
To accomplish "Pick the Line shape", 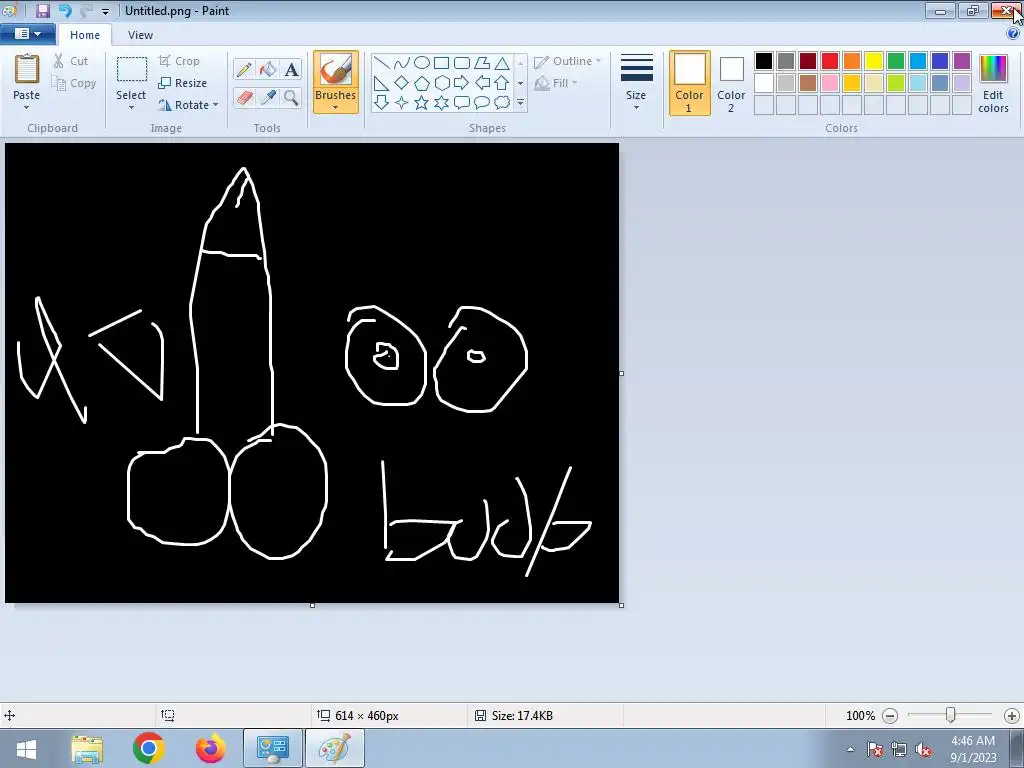I will pyautogui.click(x=382, y=63).
